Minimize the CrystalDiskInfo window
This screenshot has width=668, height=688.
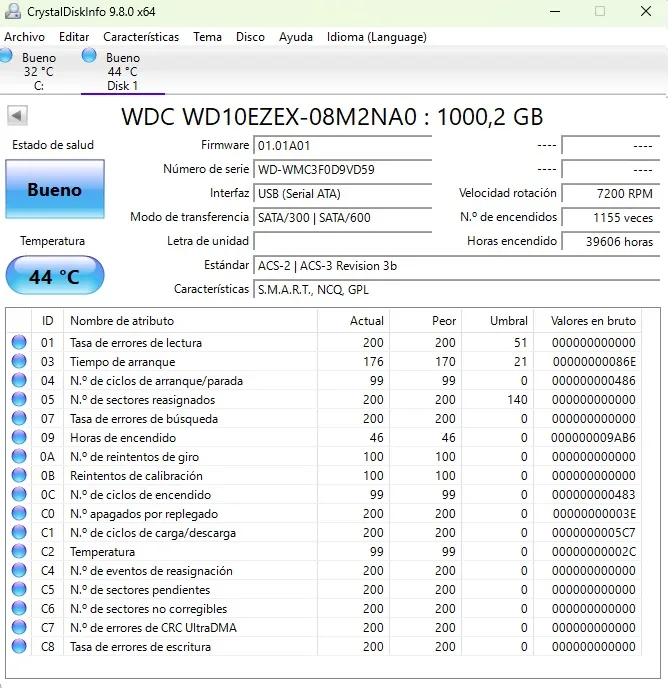pyautogui.click(x=555, y=11)
